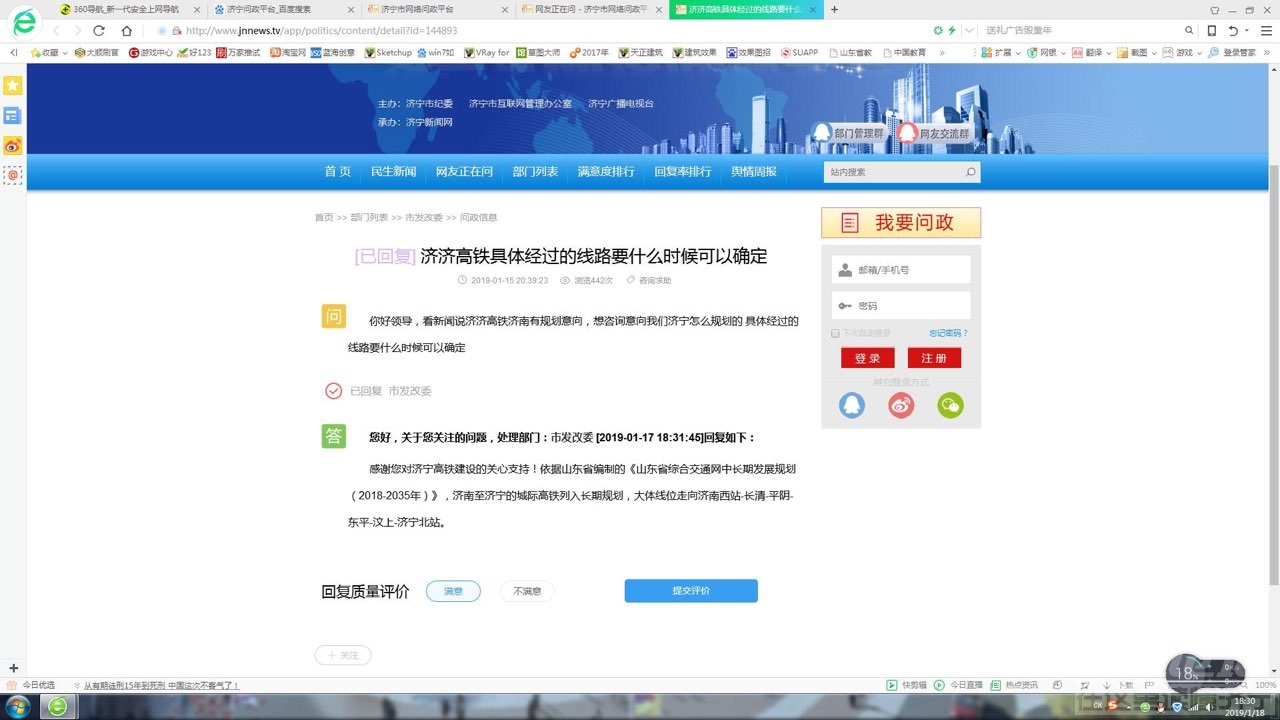Collapse bookmarks bar with left chevron
This screenshot has width=1280, height=720.
tap(14, 52)
